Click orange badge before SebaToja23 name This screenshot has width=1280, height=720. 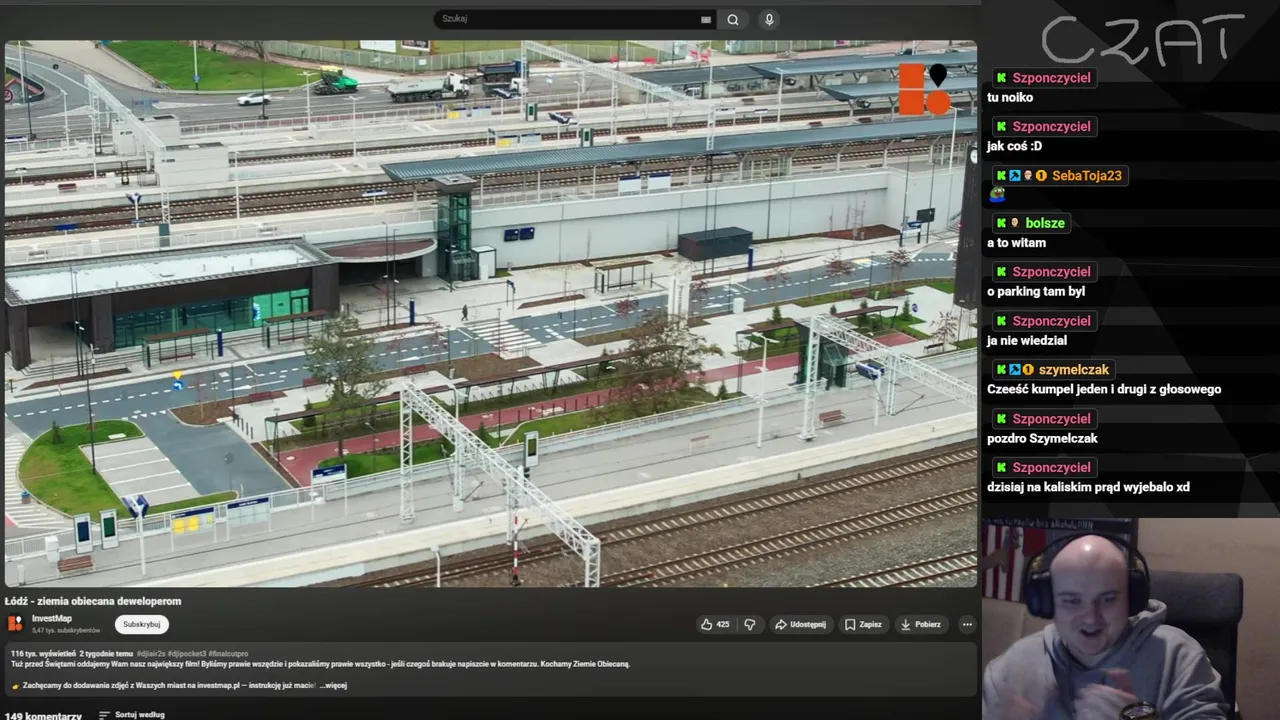point(1040,176)
